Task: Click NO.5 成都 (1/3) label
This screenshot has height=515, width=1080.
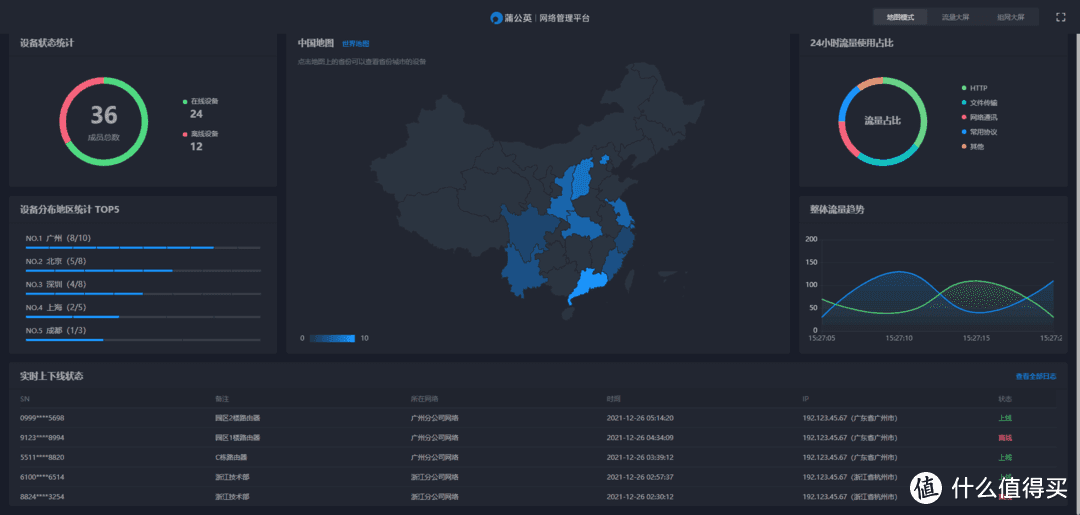Action: [56, 330]
